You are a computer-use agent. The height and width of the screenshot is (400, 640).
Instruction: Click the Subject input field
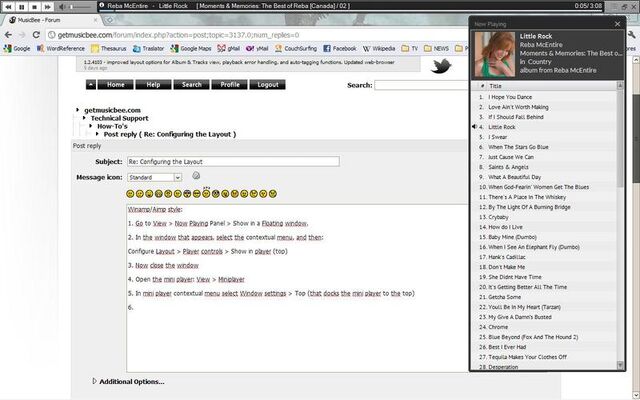(233, 162)
